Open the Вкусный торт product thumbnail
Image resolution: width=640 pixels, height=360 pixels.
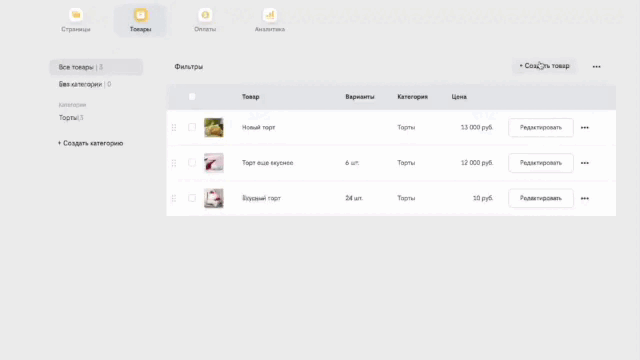click(x=214, y=198)
